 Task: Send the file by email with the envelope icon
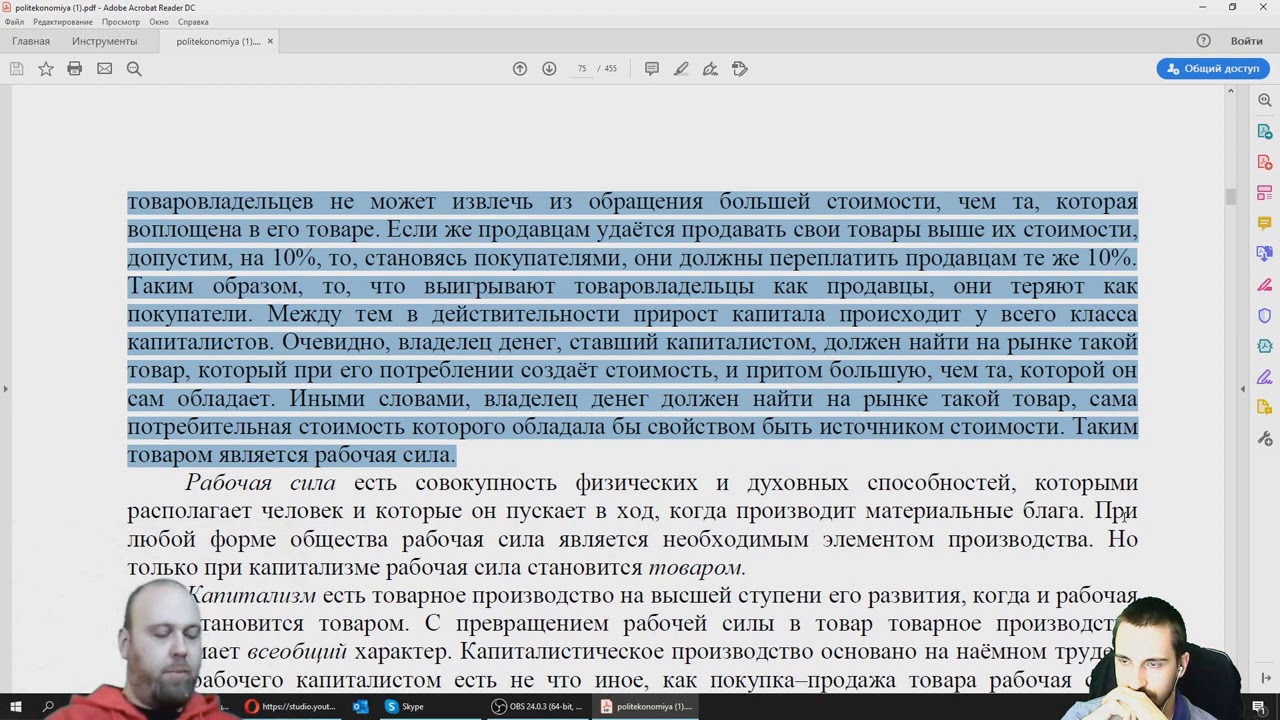coord(104,69)
